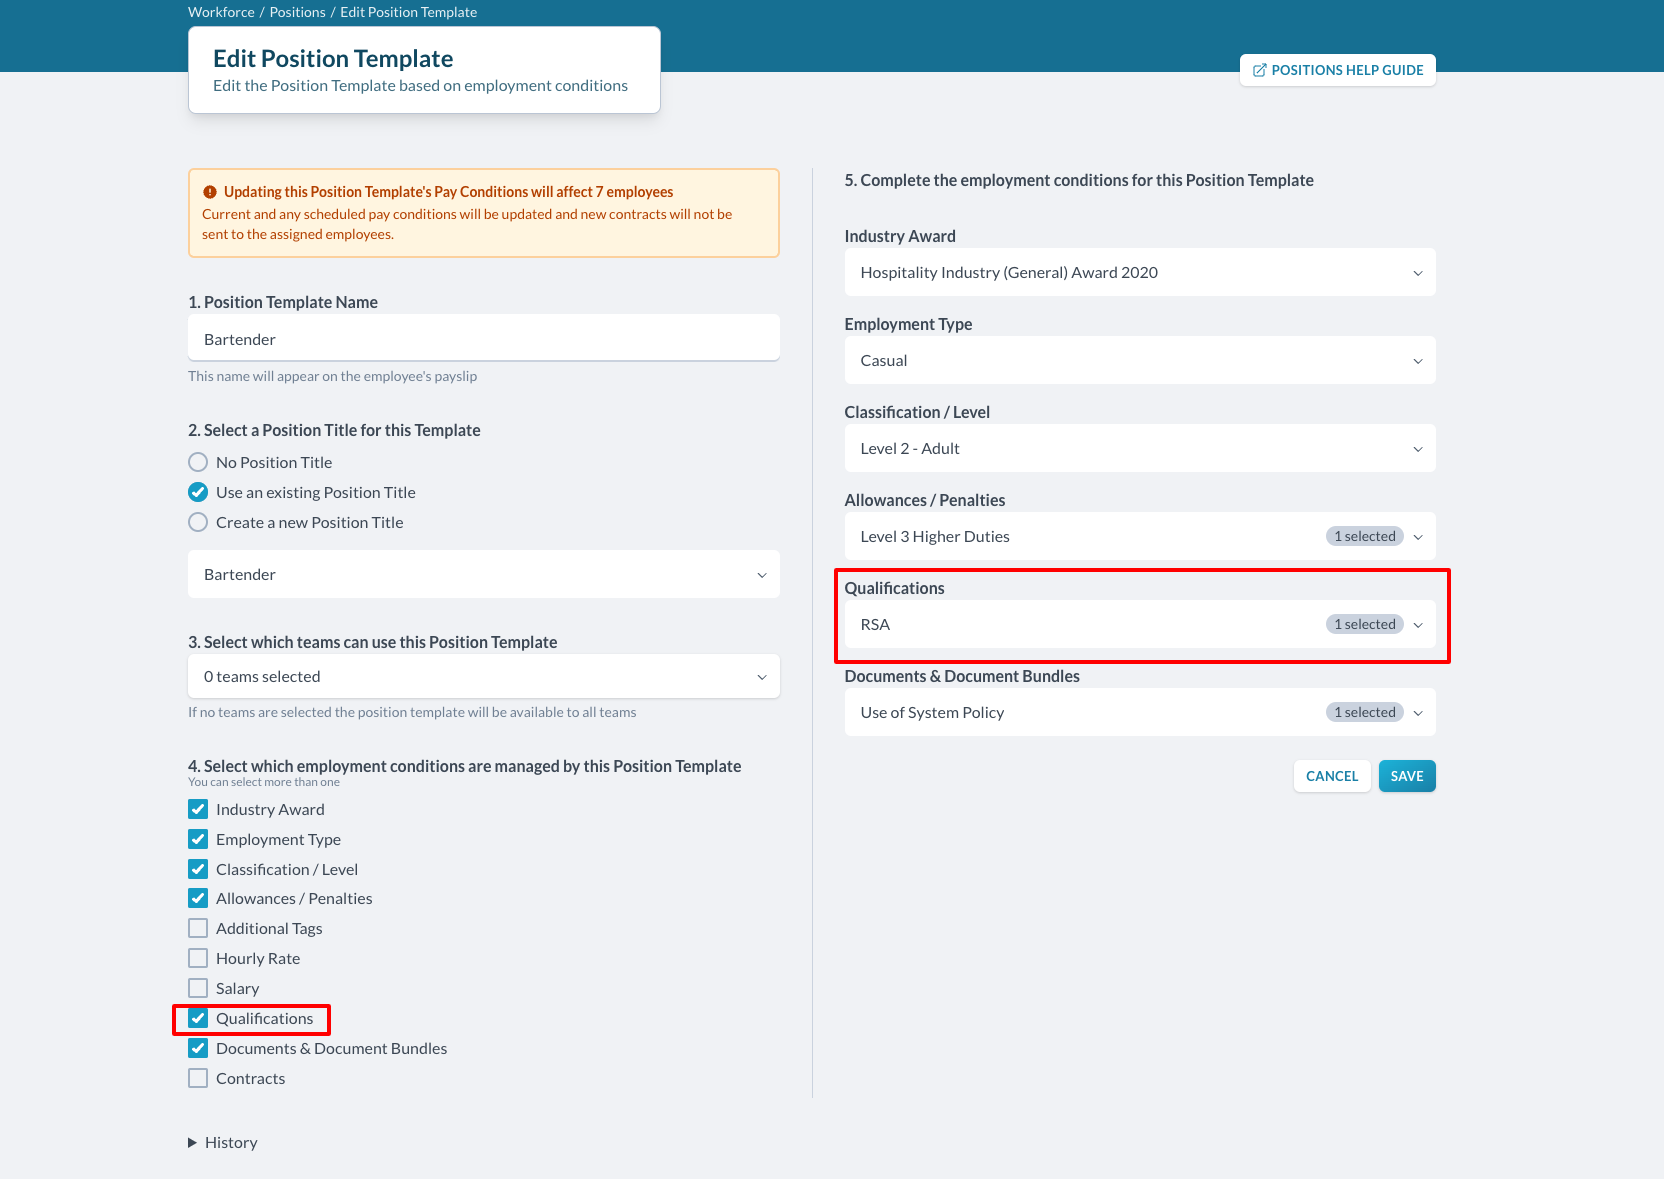Select the No Position Title radio option
This screenshot has width=1664, height=1179.
(x=198, y=463)
